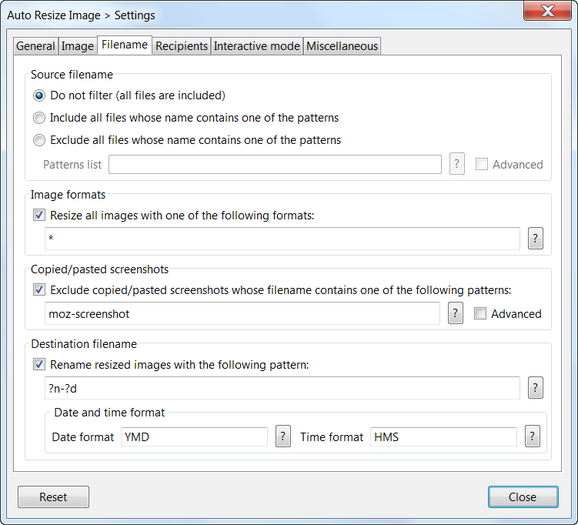Switch to the Recipients tab
Screen dimensions: 578x525
tap(181, 46)
